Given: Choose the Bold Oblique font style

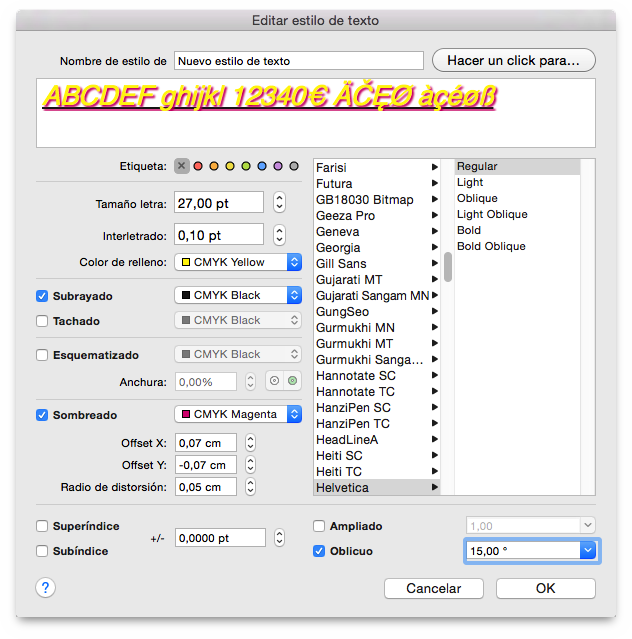Looking at the screenshot, I should (x=491, y=246).
